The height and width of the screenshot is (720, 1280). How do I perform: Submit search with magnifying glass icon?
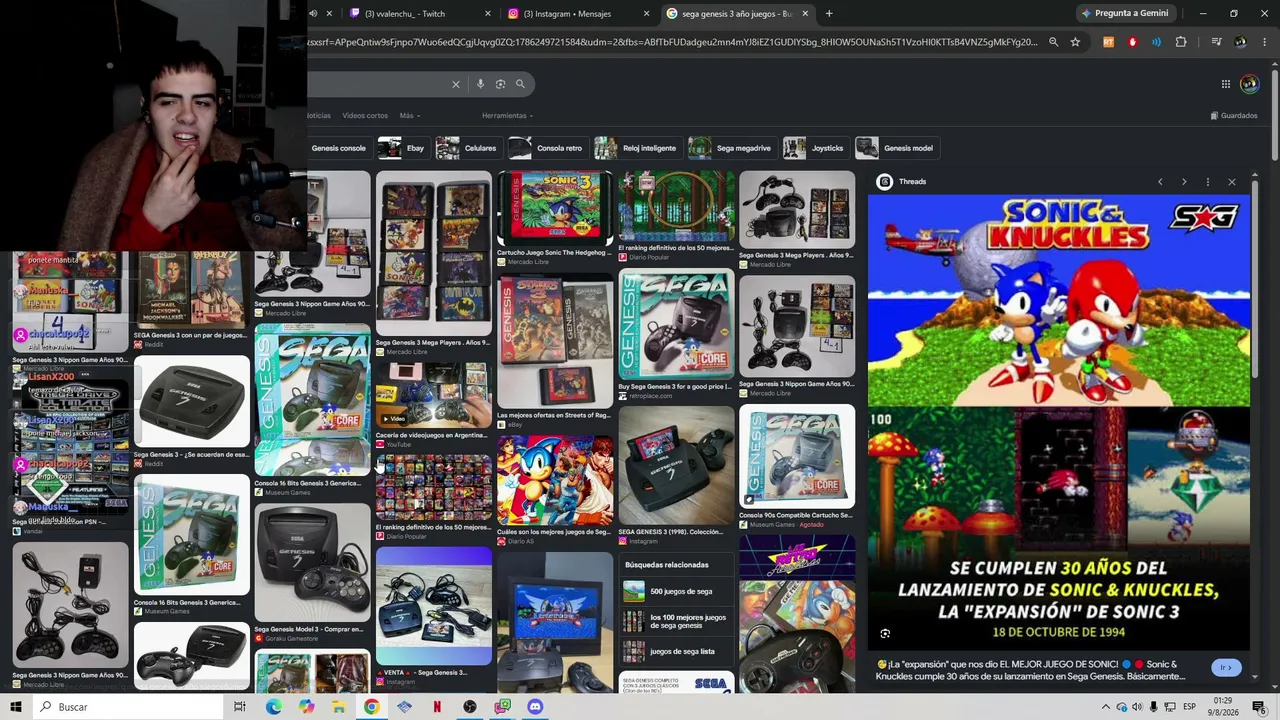pyautogui.click(x=520, y=84)
